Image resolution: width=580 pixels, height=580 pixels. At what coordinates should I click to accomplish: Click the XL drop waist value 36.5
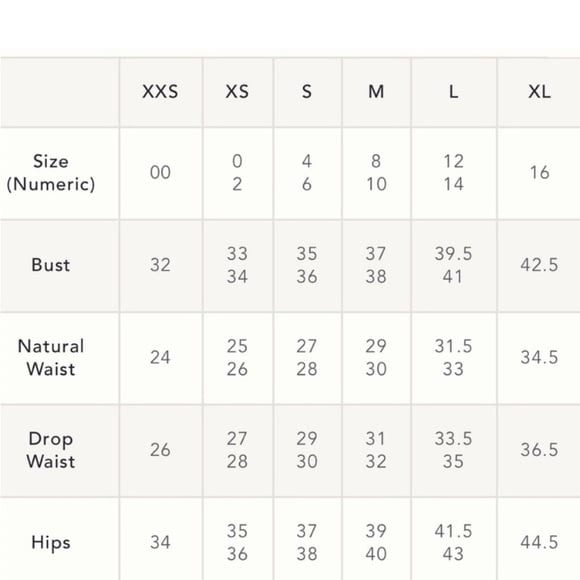pyautogui.click(x=539, y=450)
